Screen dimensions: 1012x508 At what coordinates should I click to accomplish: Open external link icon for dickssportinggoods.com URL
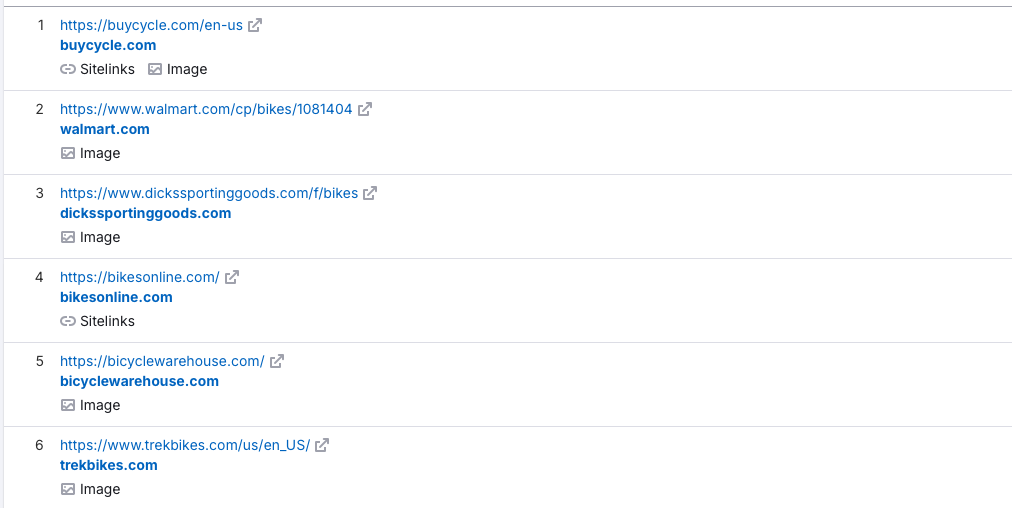point(370,193)
